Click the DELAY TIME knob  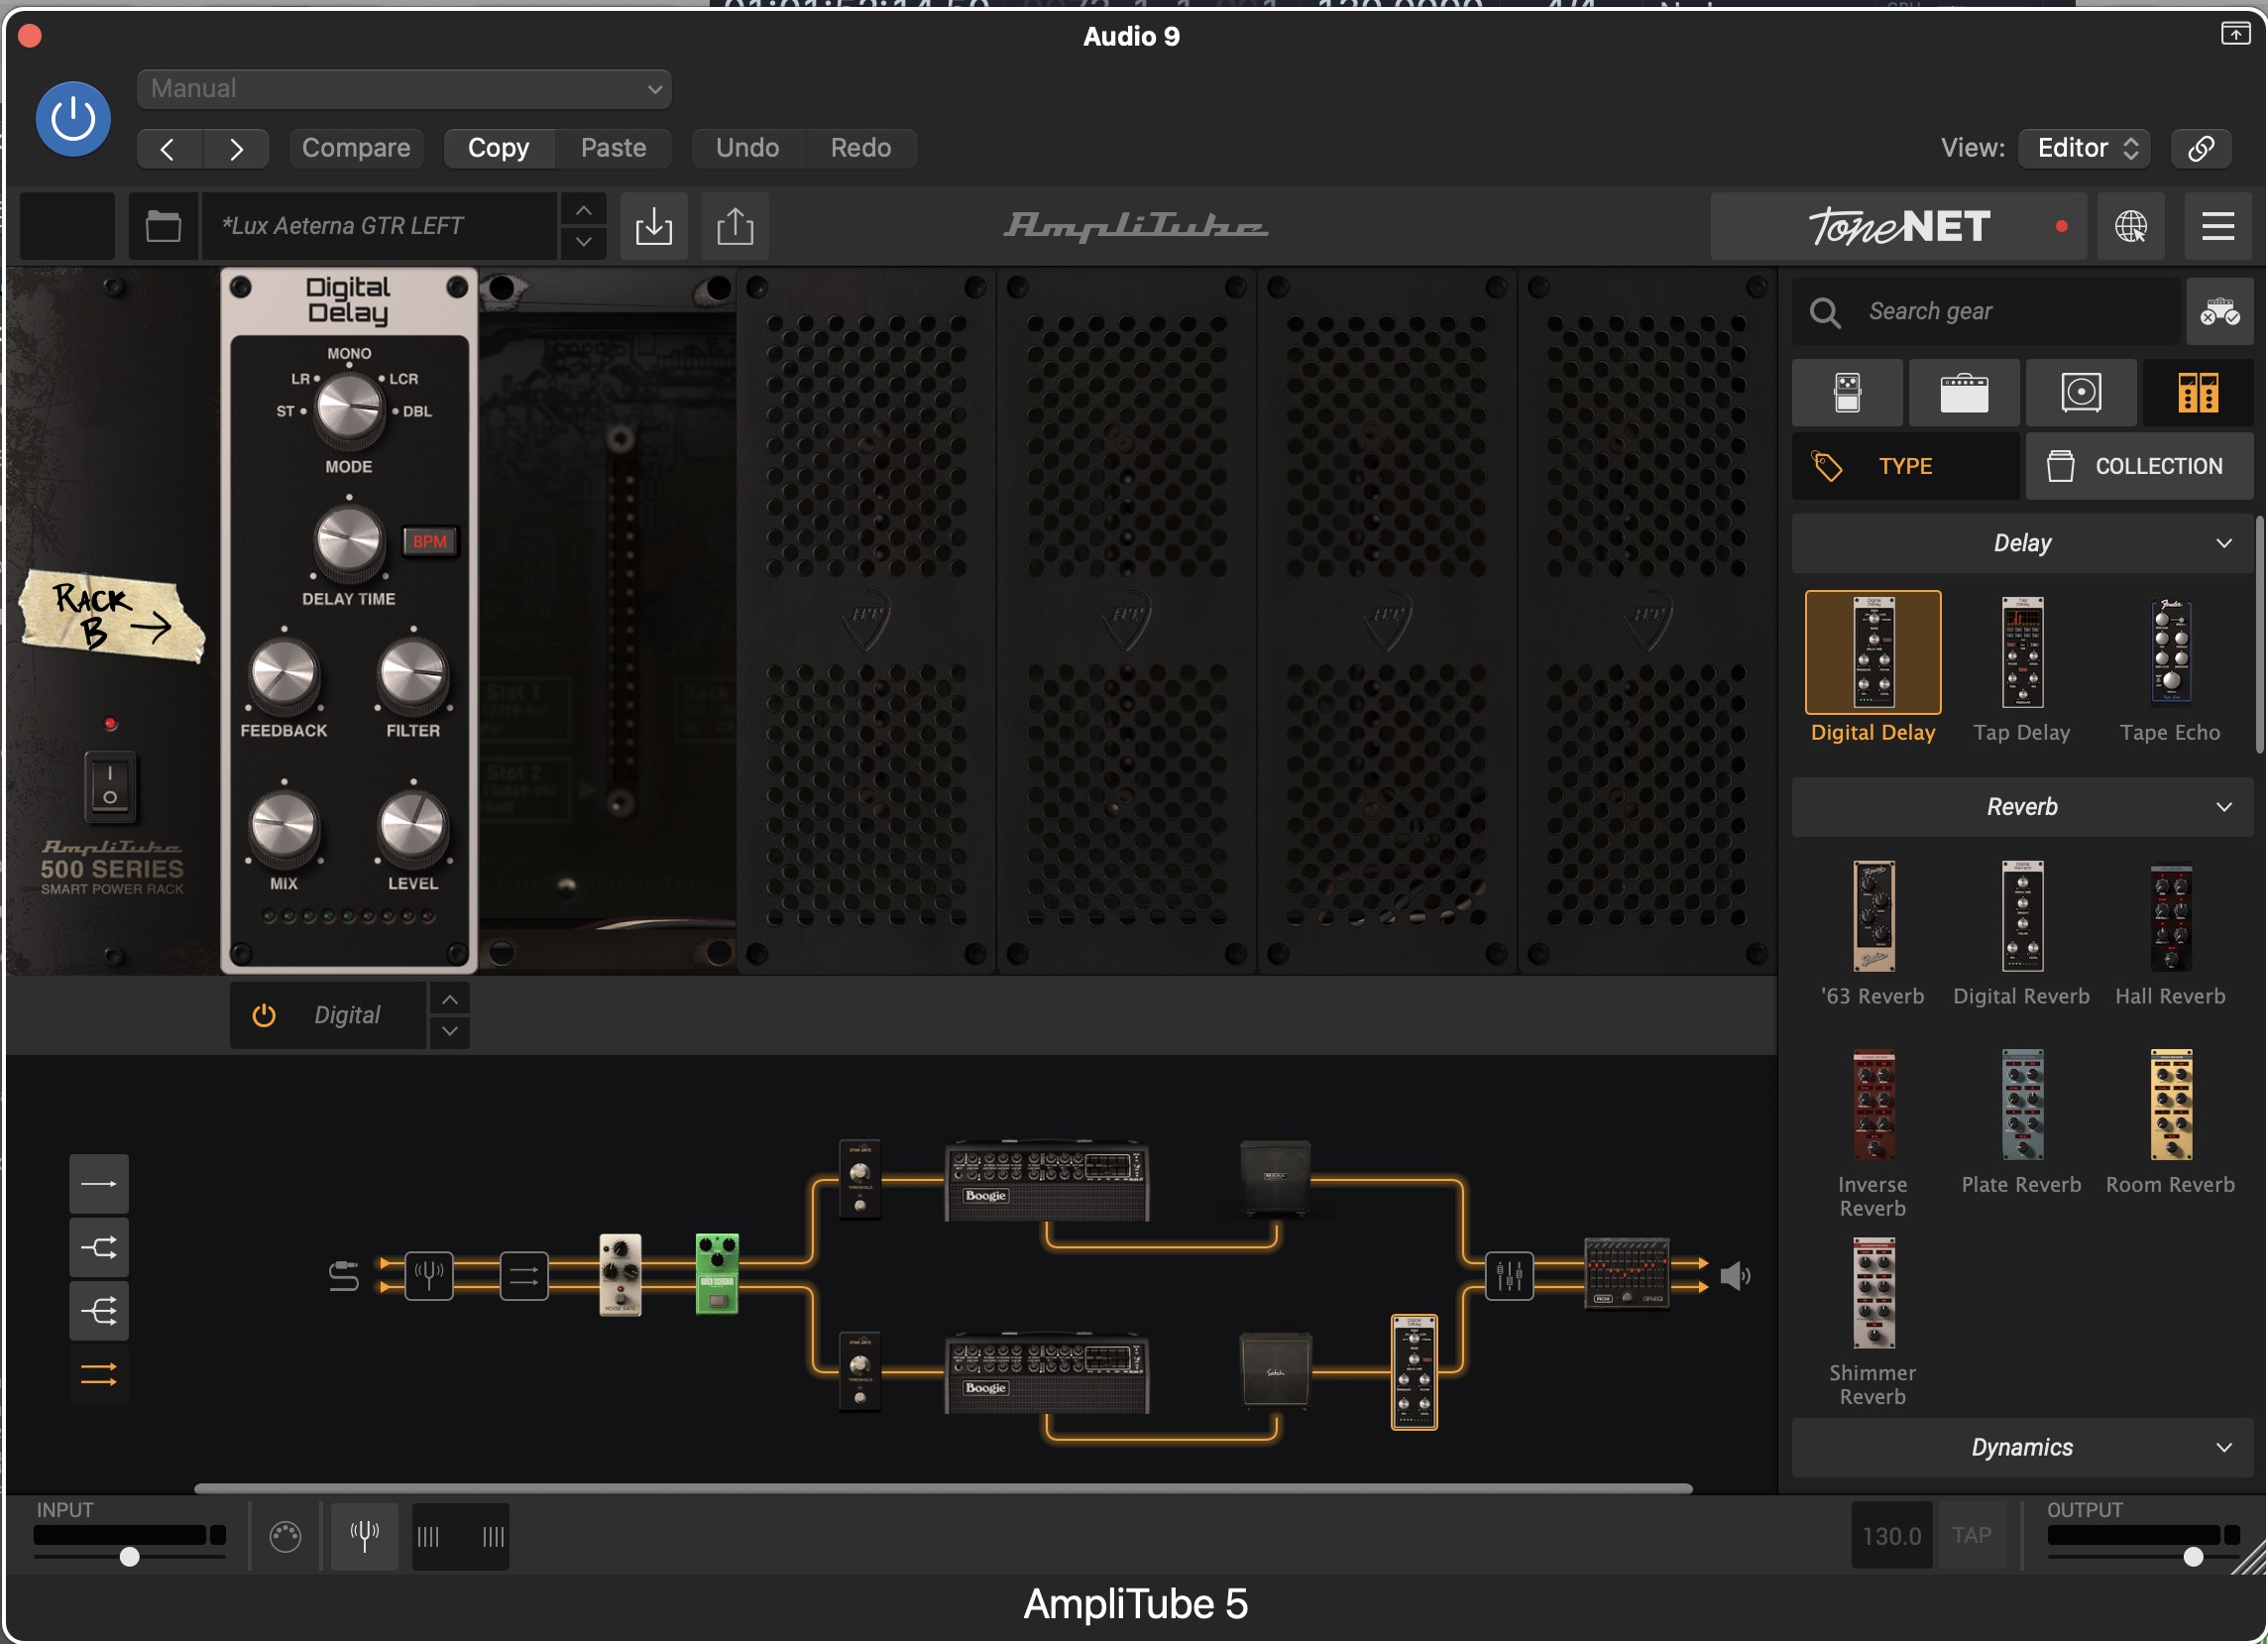(348, 541)
